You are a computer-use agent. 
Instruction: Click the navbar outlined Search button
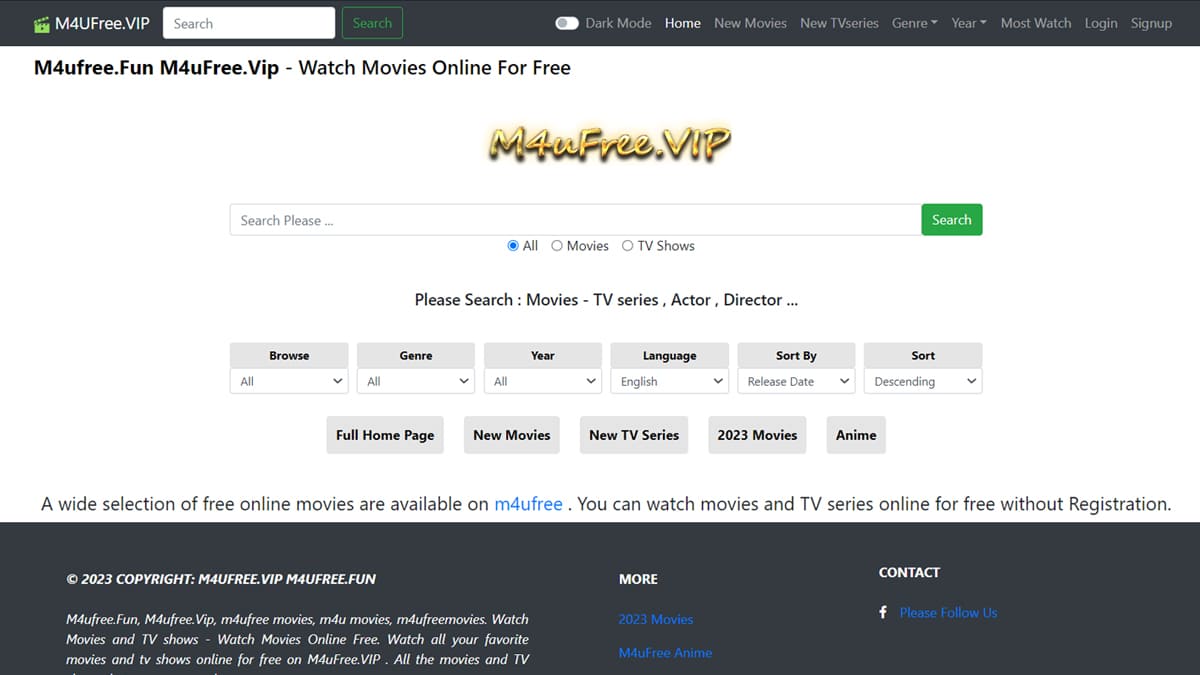click(x=372, y=23)
